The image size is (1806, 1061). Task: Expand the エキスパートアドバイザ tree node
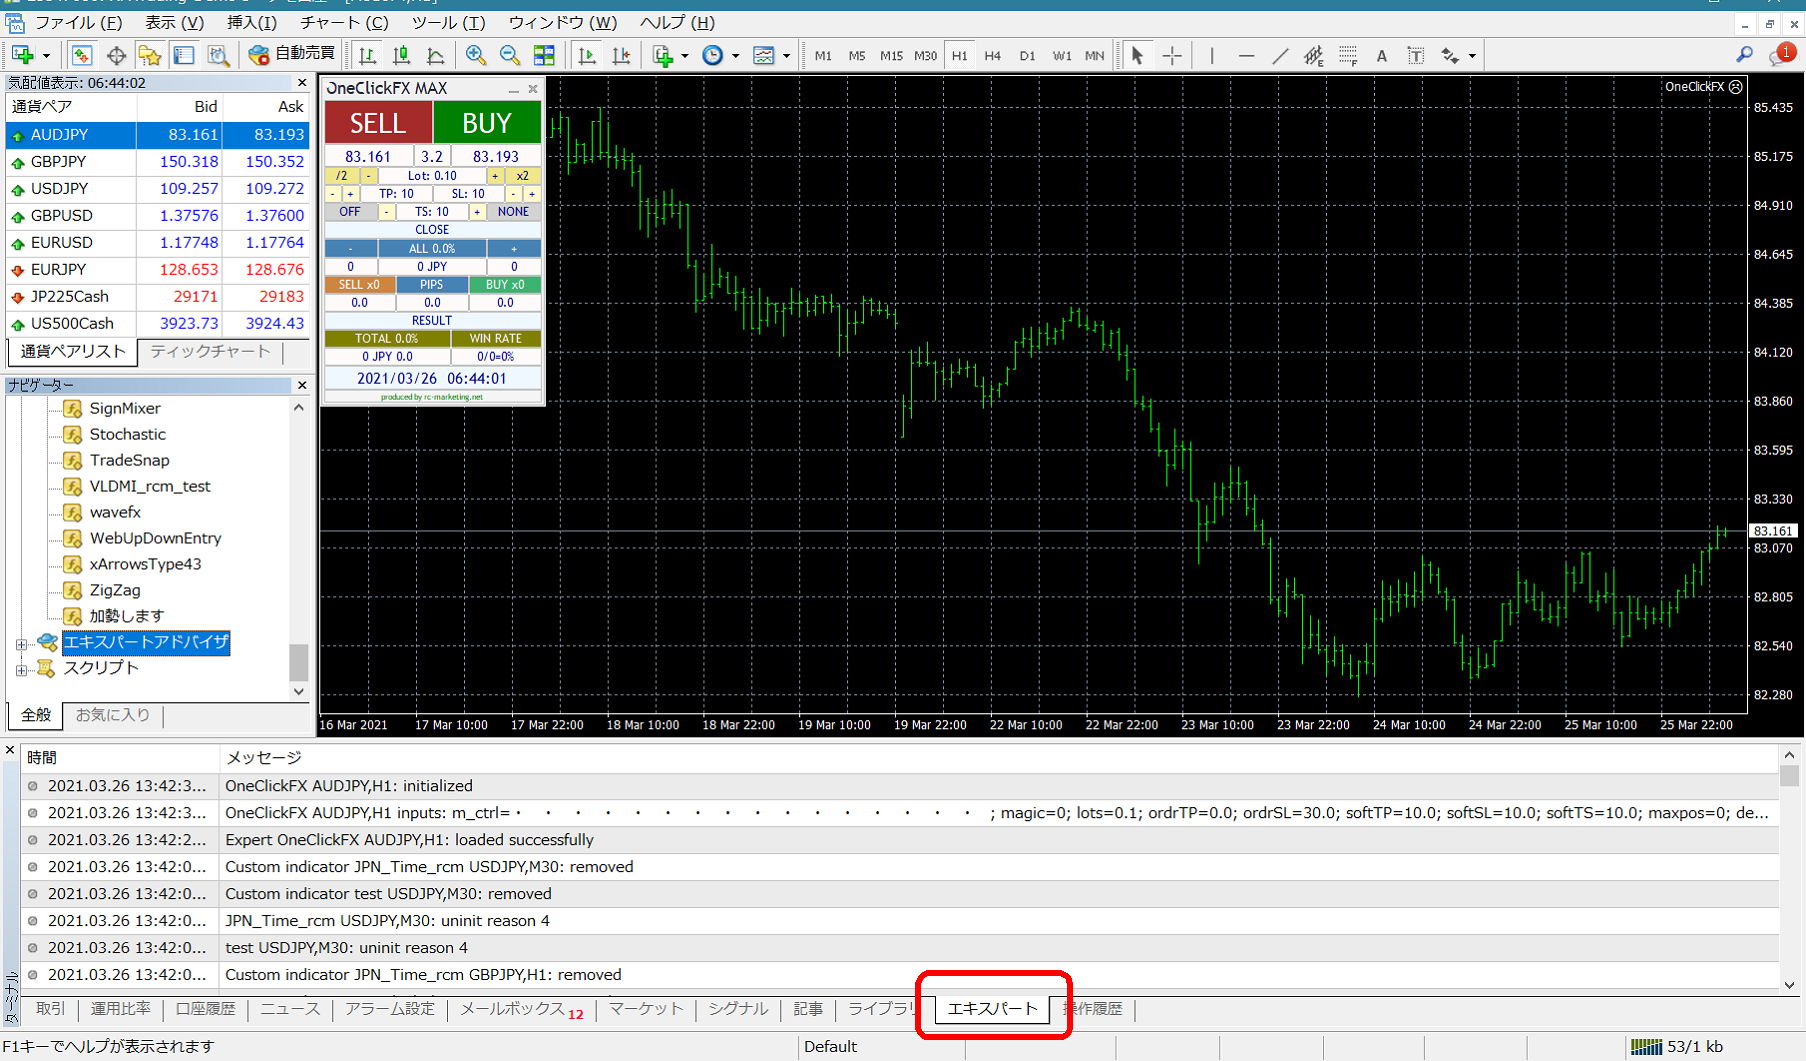21,643
